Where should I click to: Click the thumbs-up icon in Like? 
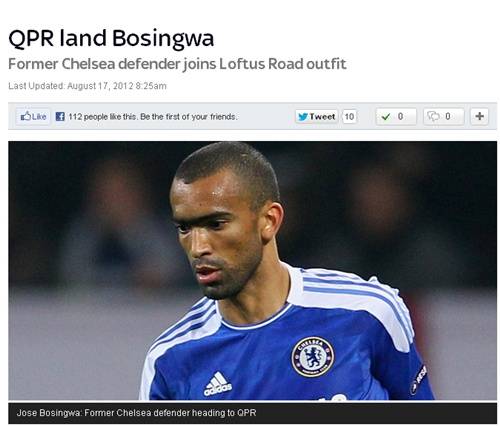click(x=25, y=116)
